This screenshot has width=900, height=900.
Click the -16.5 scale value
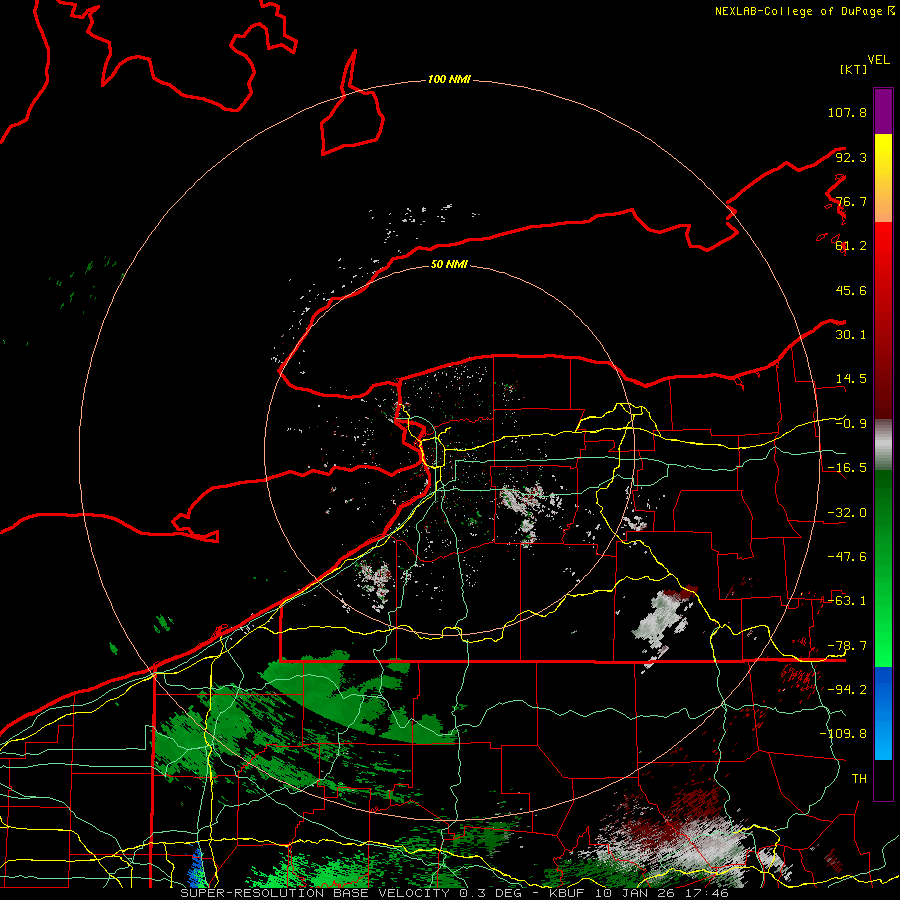pyautogui.click(x=847, y=468)
